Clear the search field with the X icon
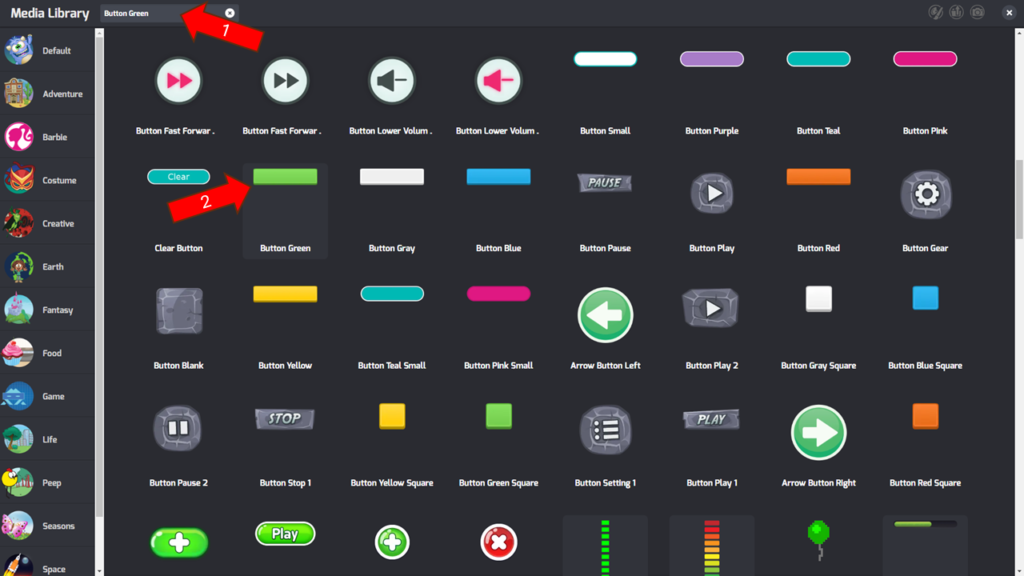1024x576 pixels. coord(230,13)
